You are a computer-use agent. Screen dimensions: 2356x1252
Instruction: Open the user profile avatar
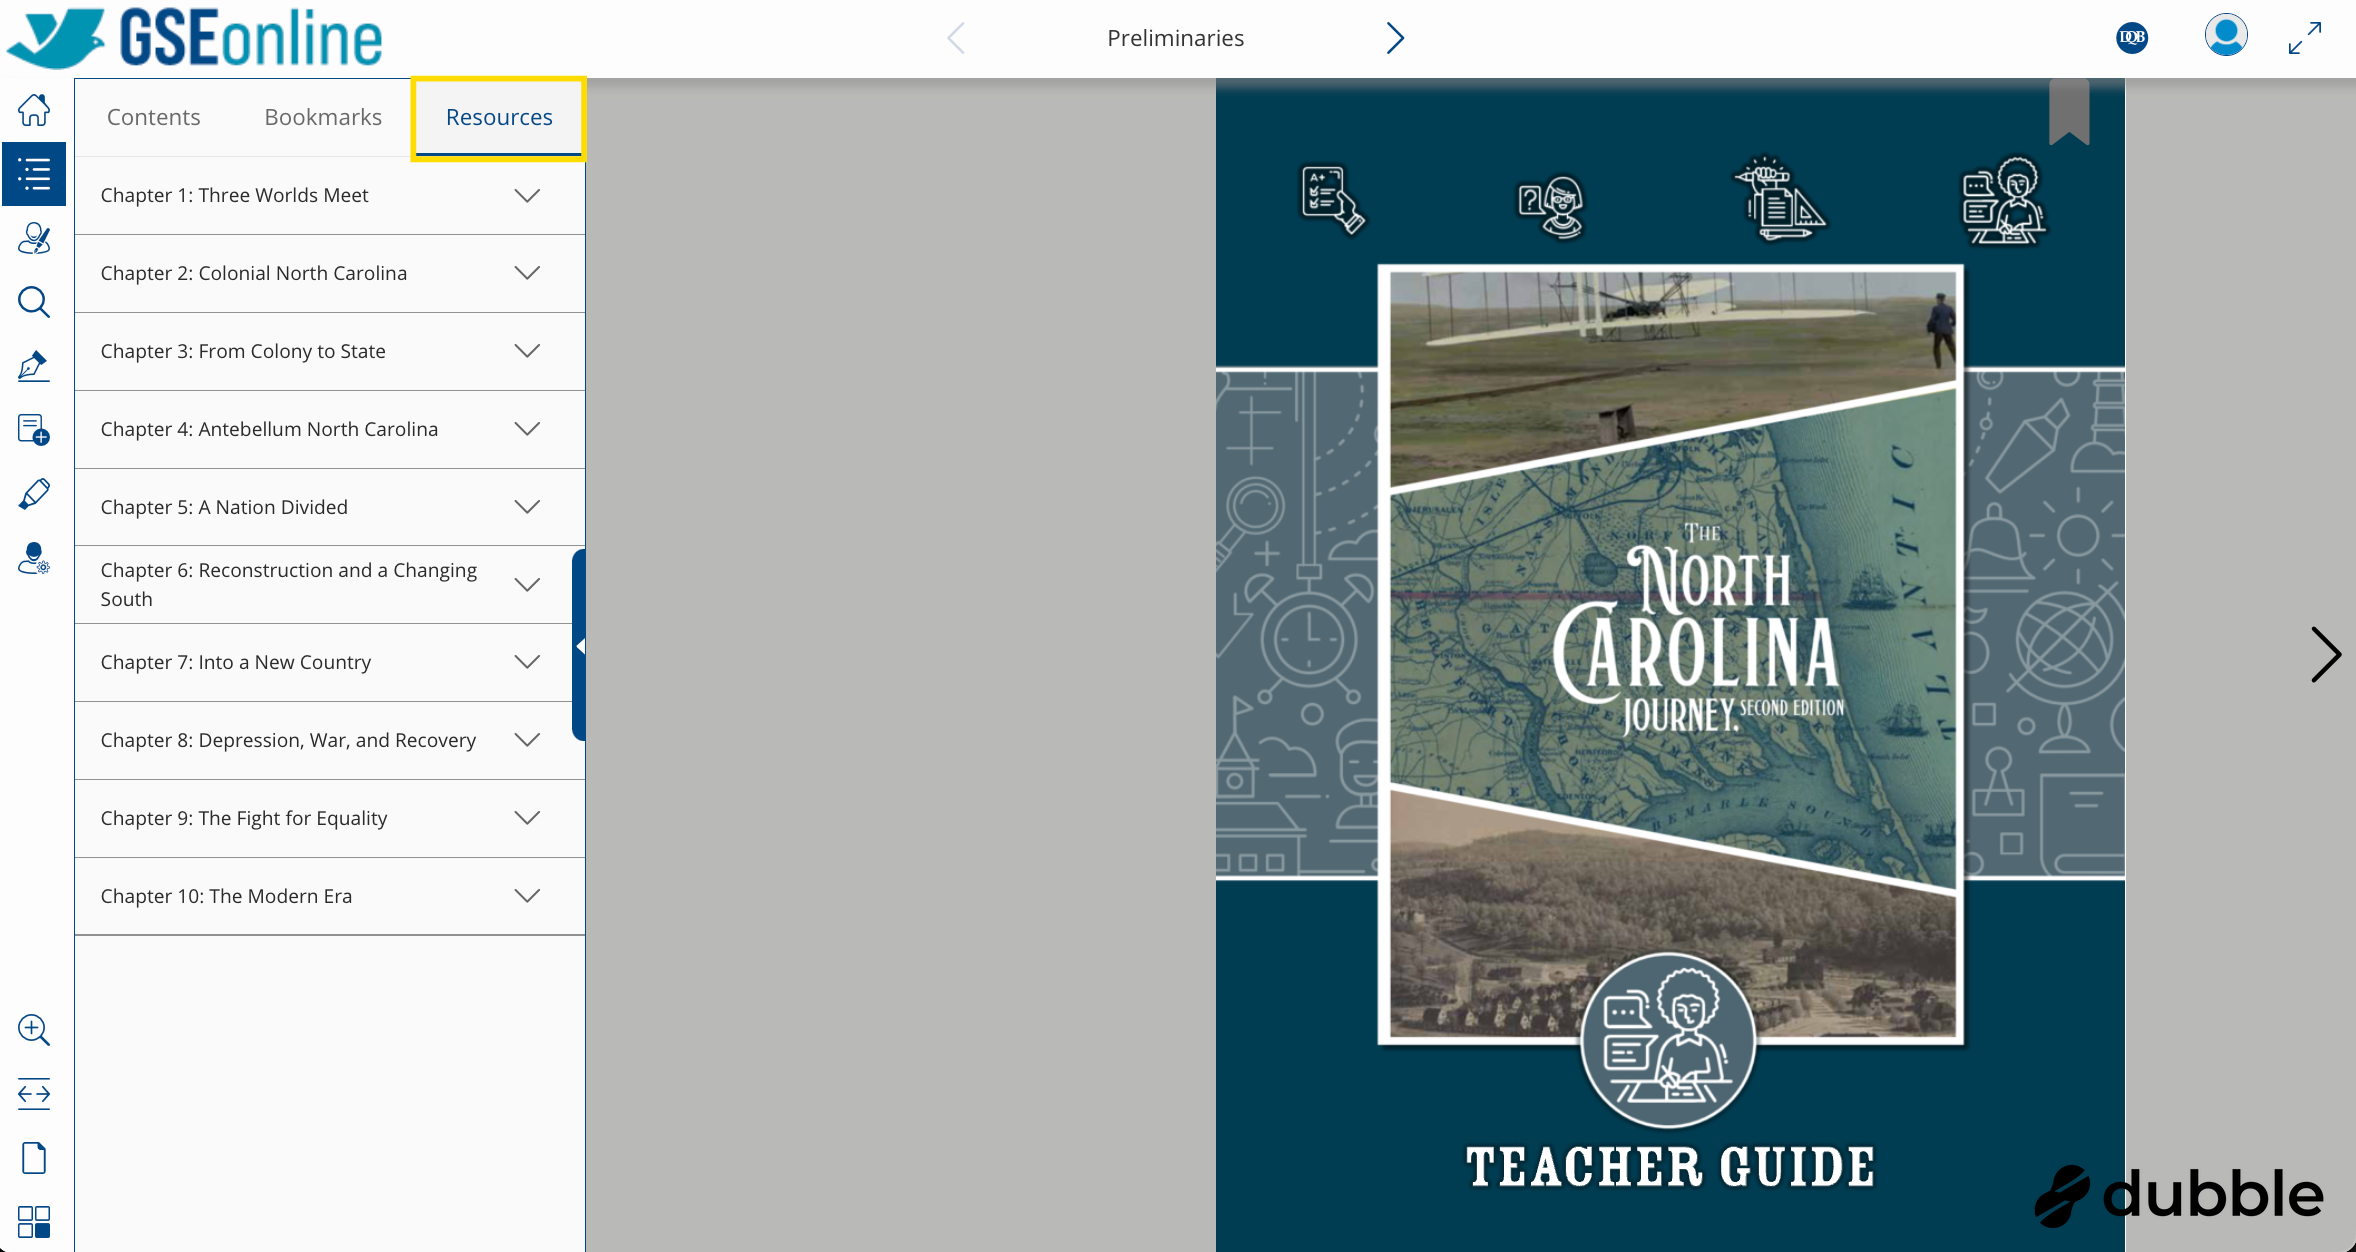[2226, 36]
